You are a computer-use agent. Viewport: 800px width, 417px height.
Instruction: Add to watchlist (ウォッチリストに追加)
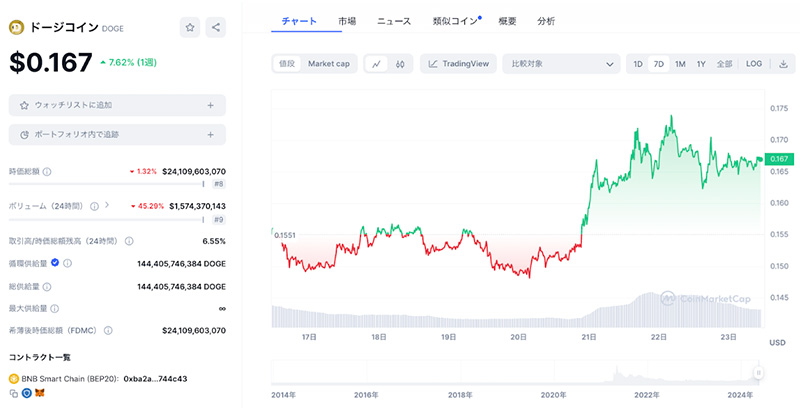(x=117, y=105)
